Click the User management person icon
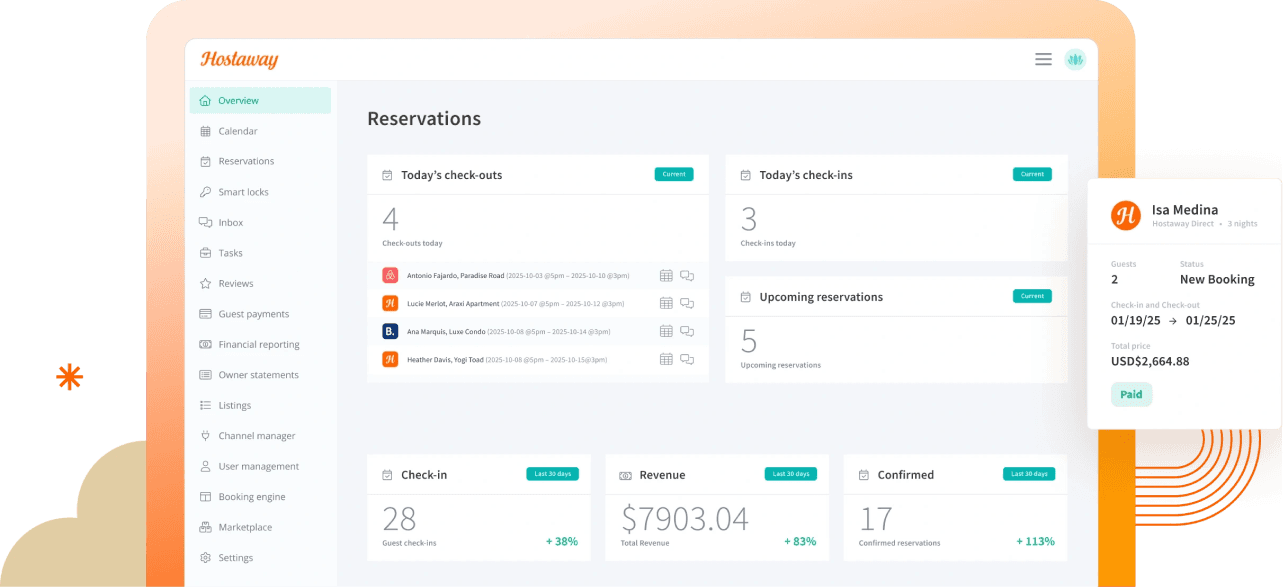The image size is (1283, 587). 205,466
